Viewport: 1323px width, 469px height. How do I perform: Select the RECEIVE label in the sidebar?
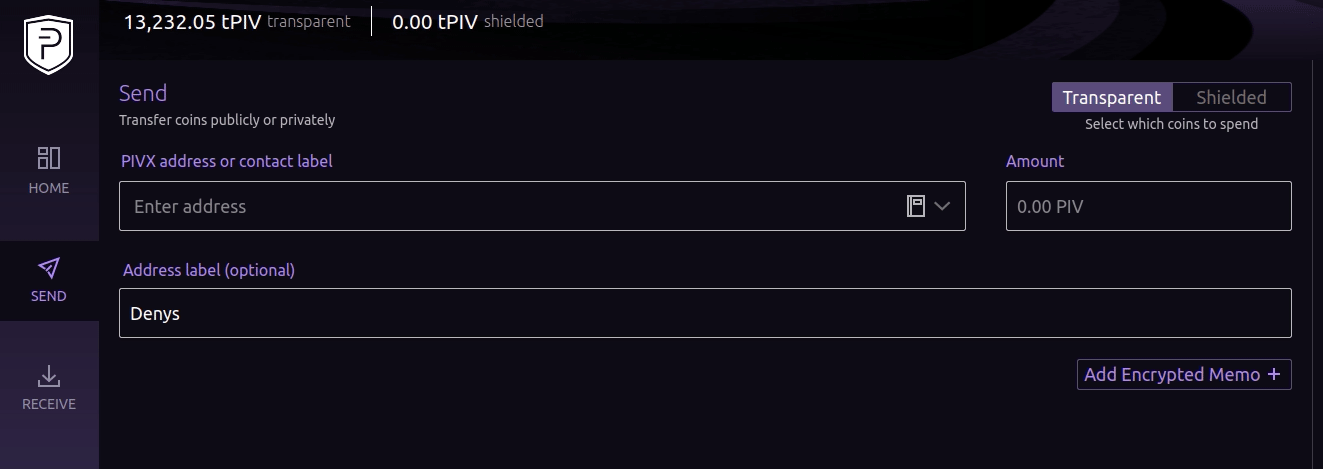click(49, 404)
